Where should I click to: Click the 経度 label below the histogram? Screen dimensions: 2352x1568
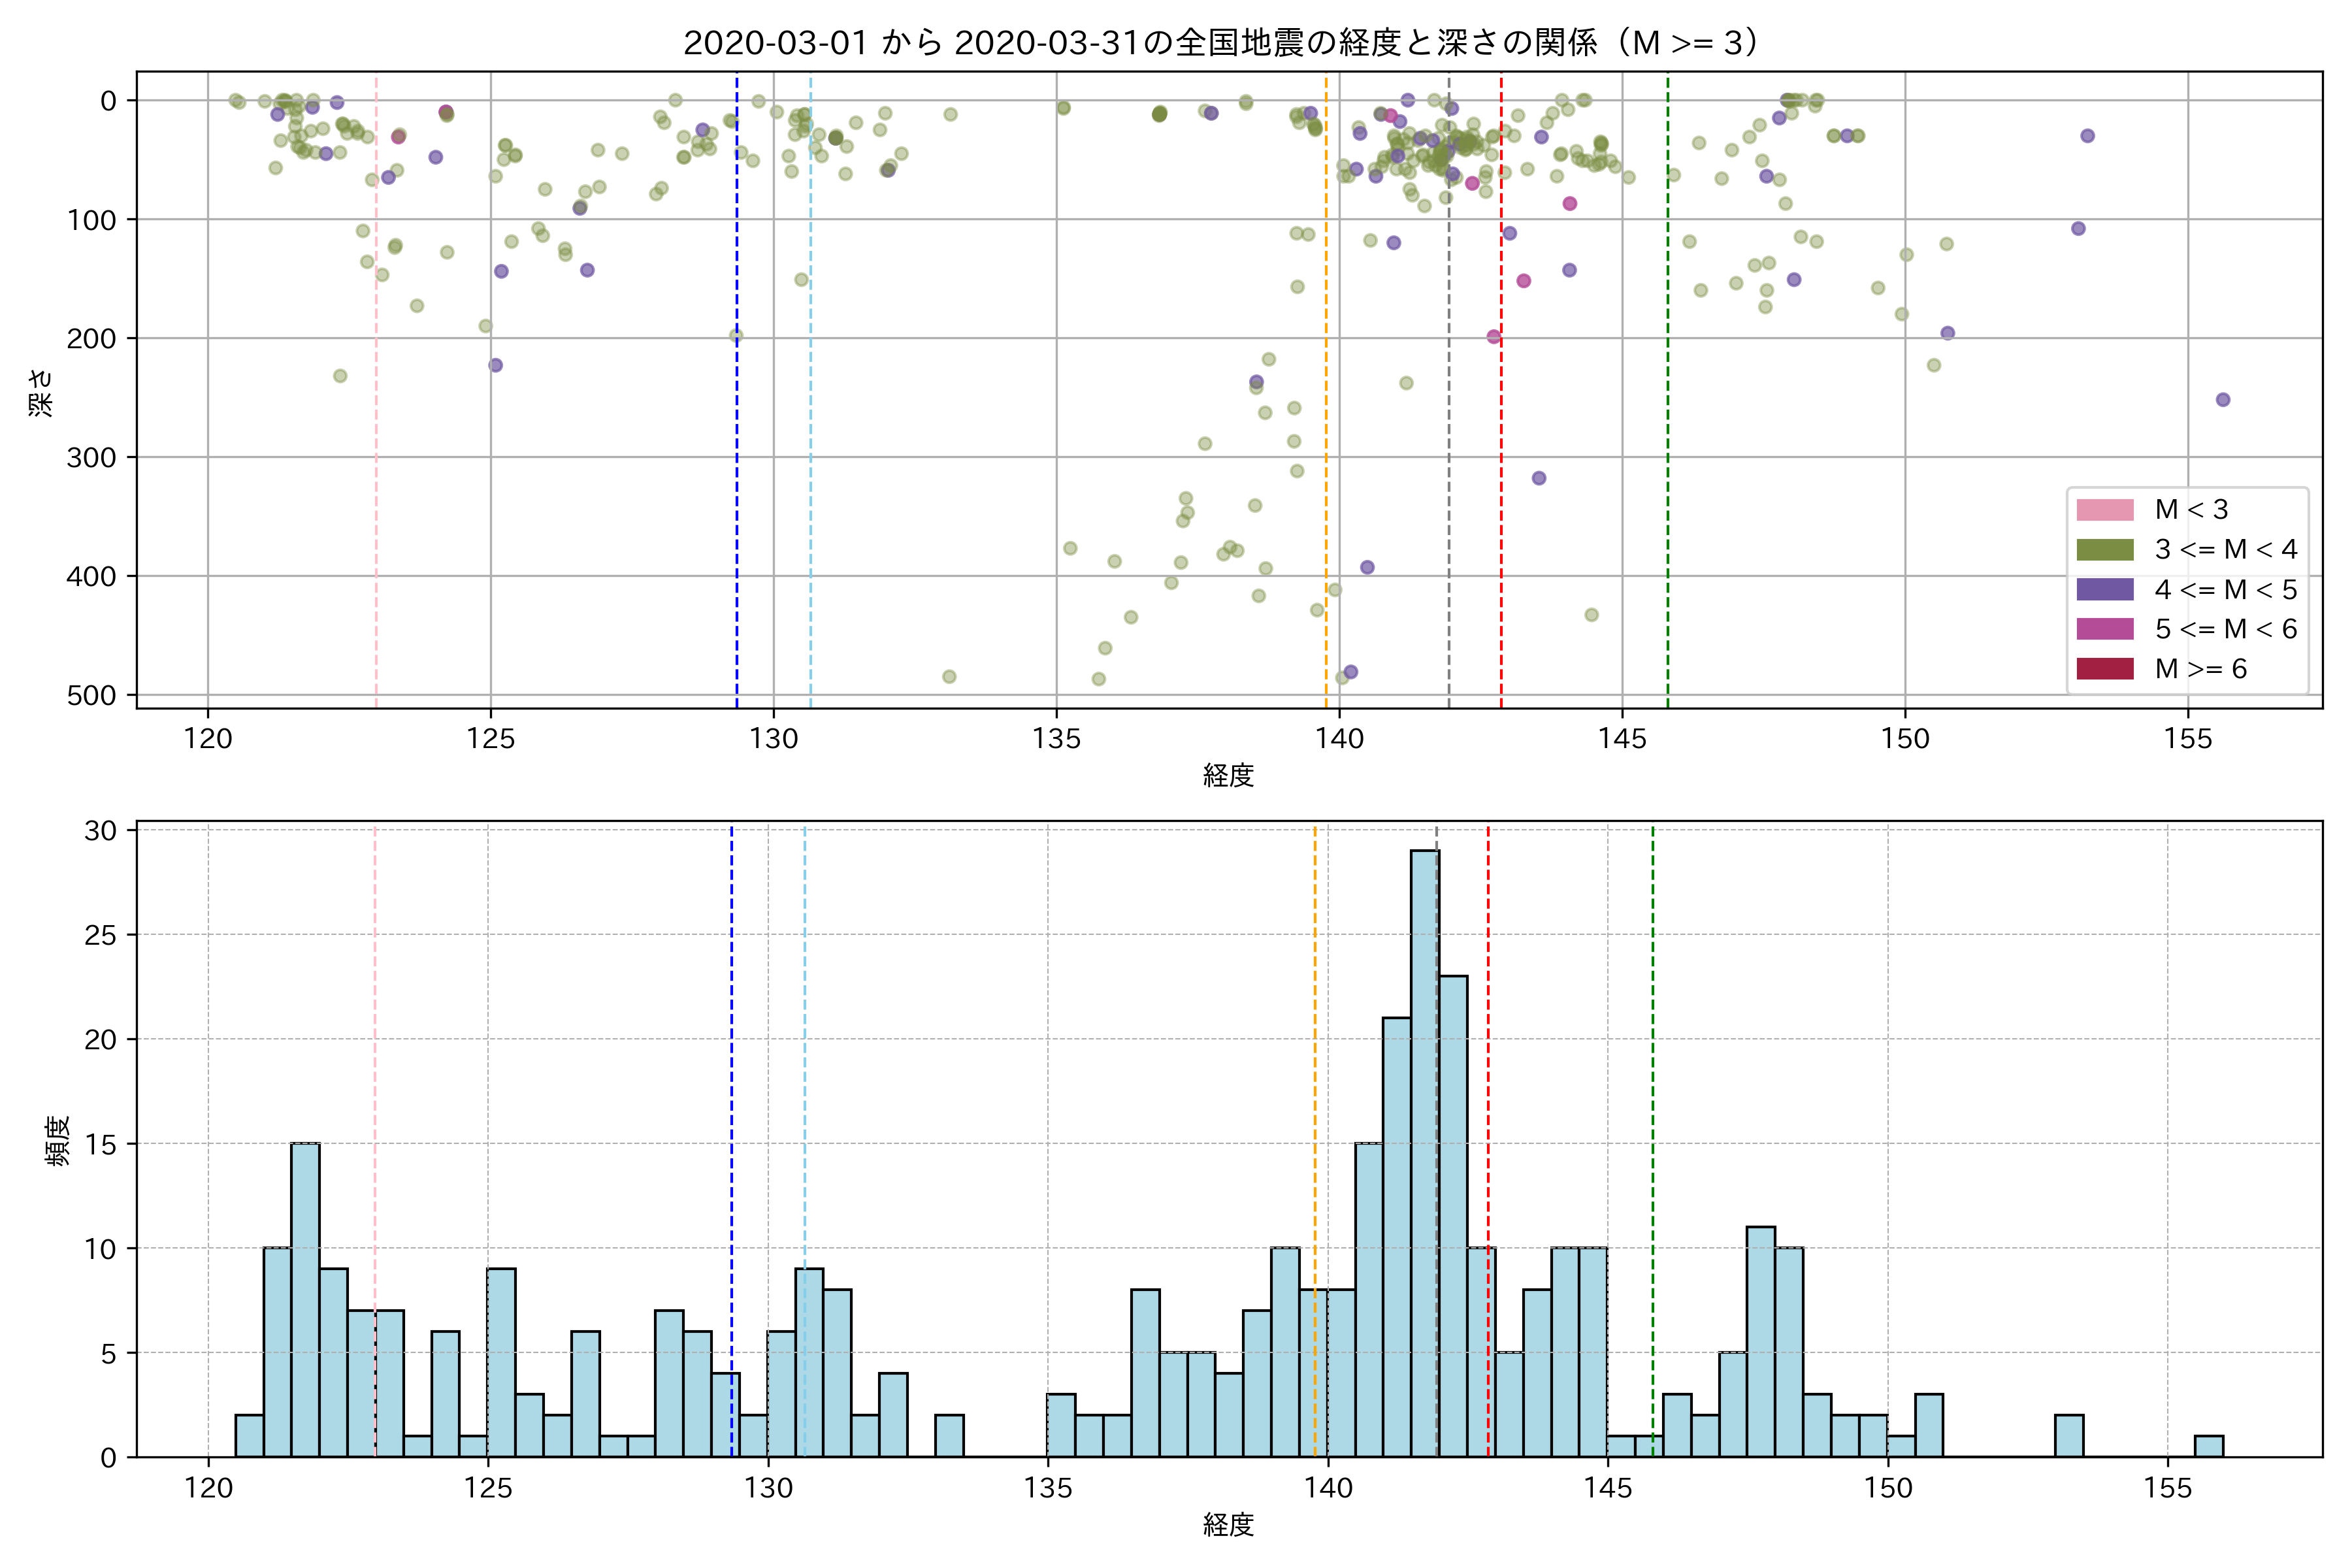tap(1228, 1525)
